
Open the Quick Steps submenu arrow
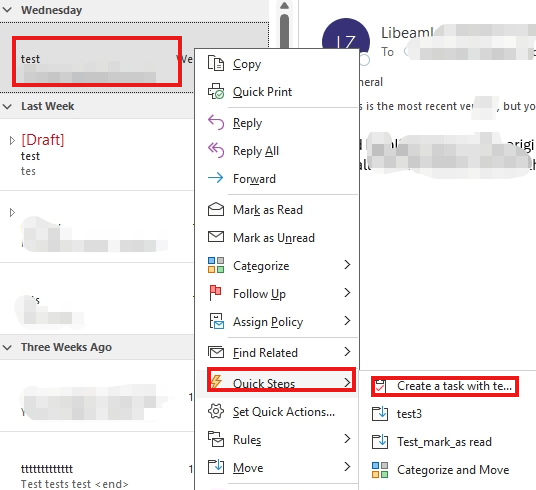(x=347, y=382)
